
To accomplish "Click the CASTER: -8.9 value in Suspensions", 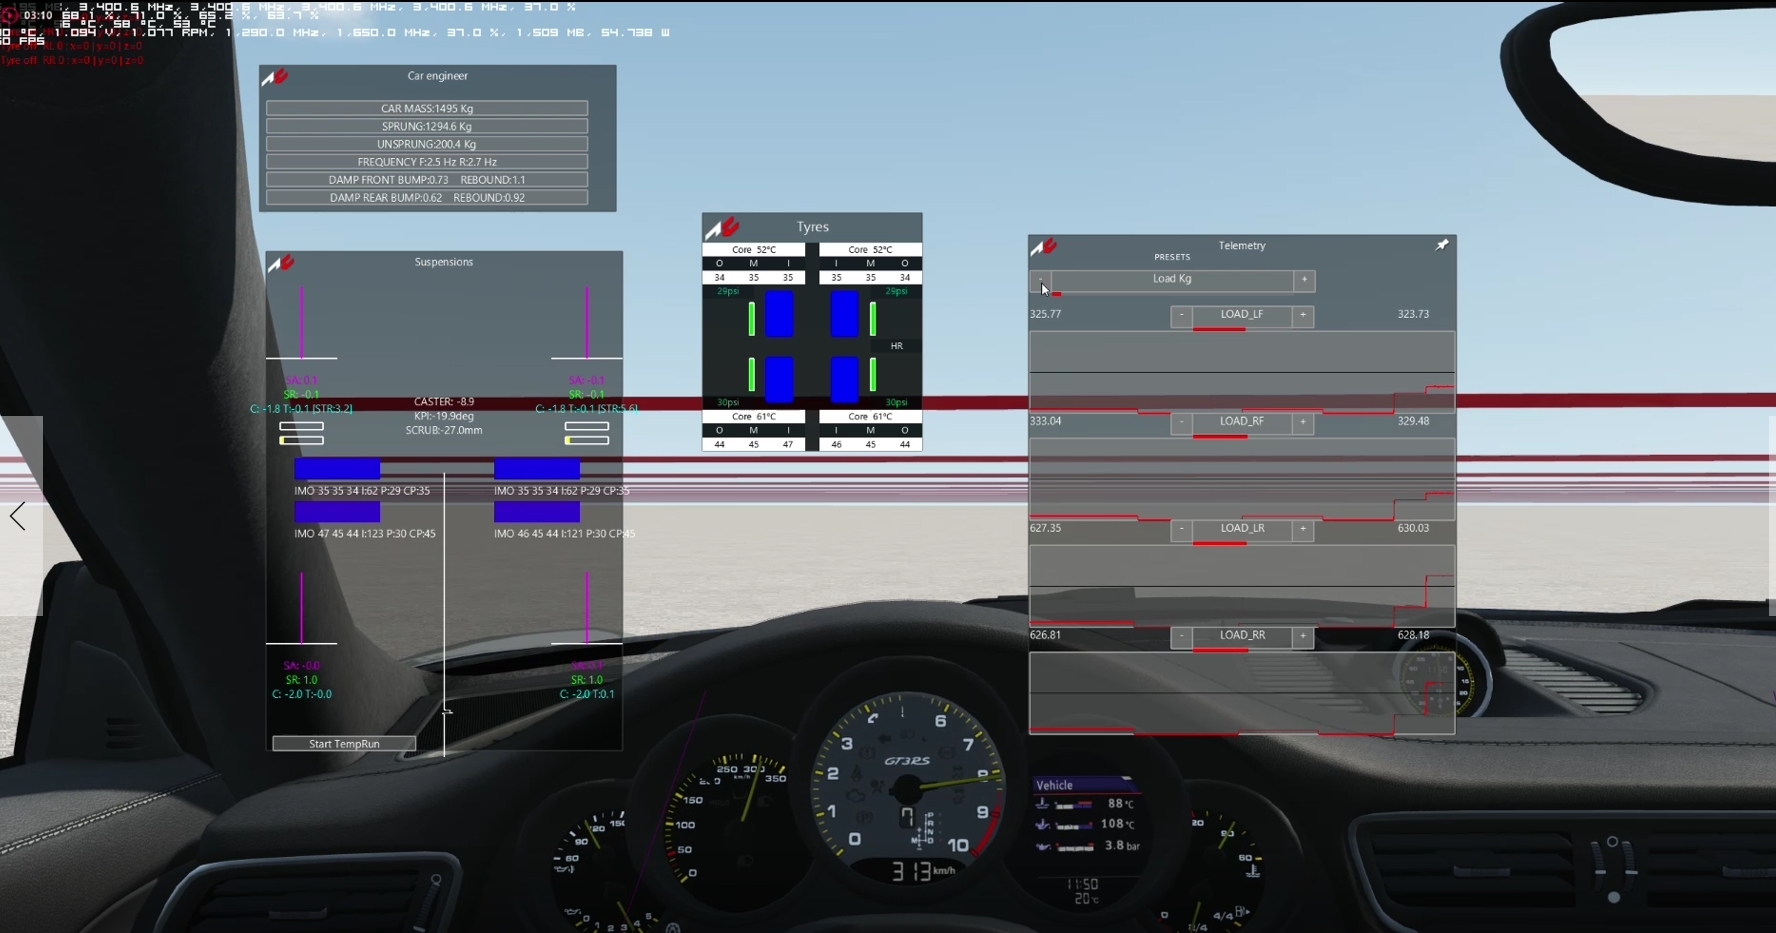I will point(444,402).
